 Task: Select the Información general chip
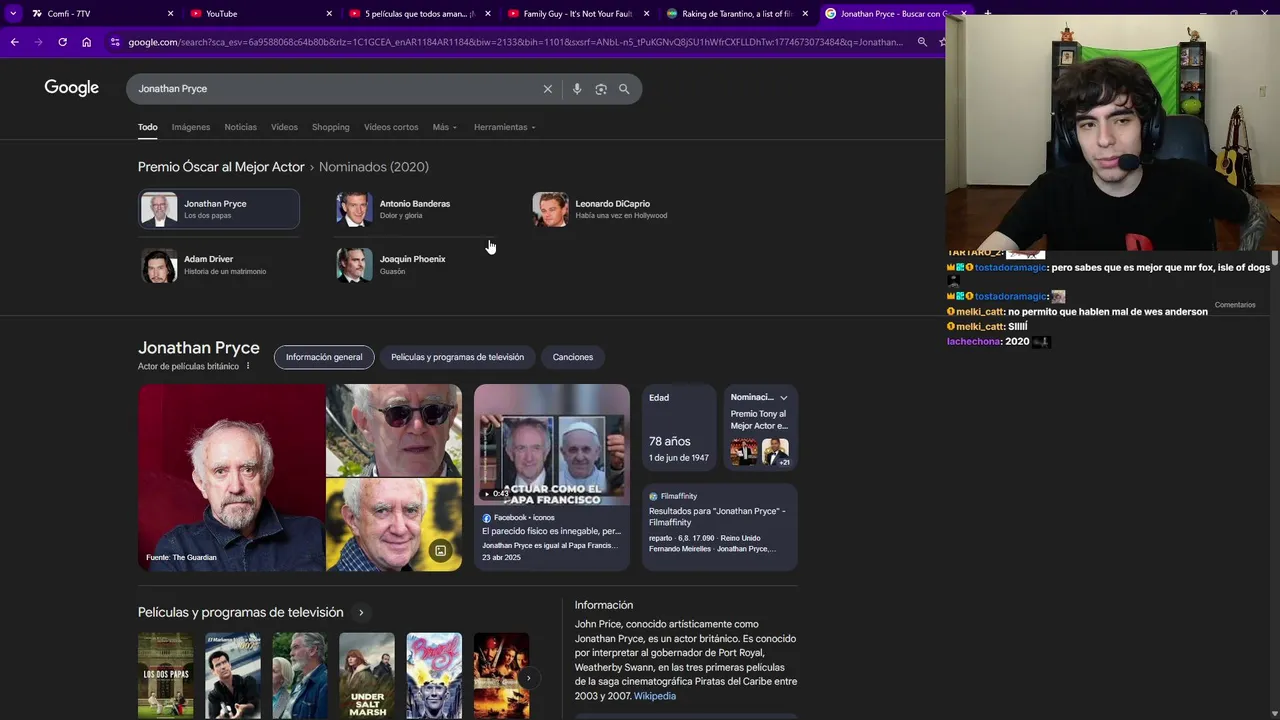click(324, 357)
